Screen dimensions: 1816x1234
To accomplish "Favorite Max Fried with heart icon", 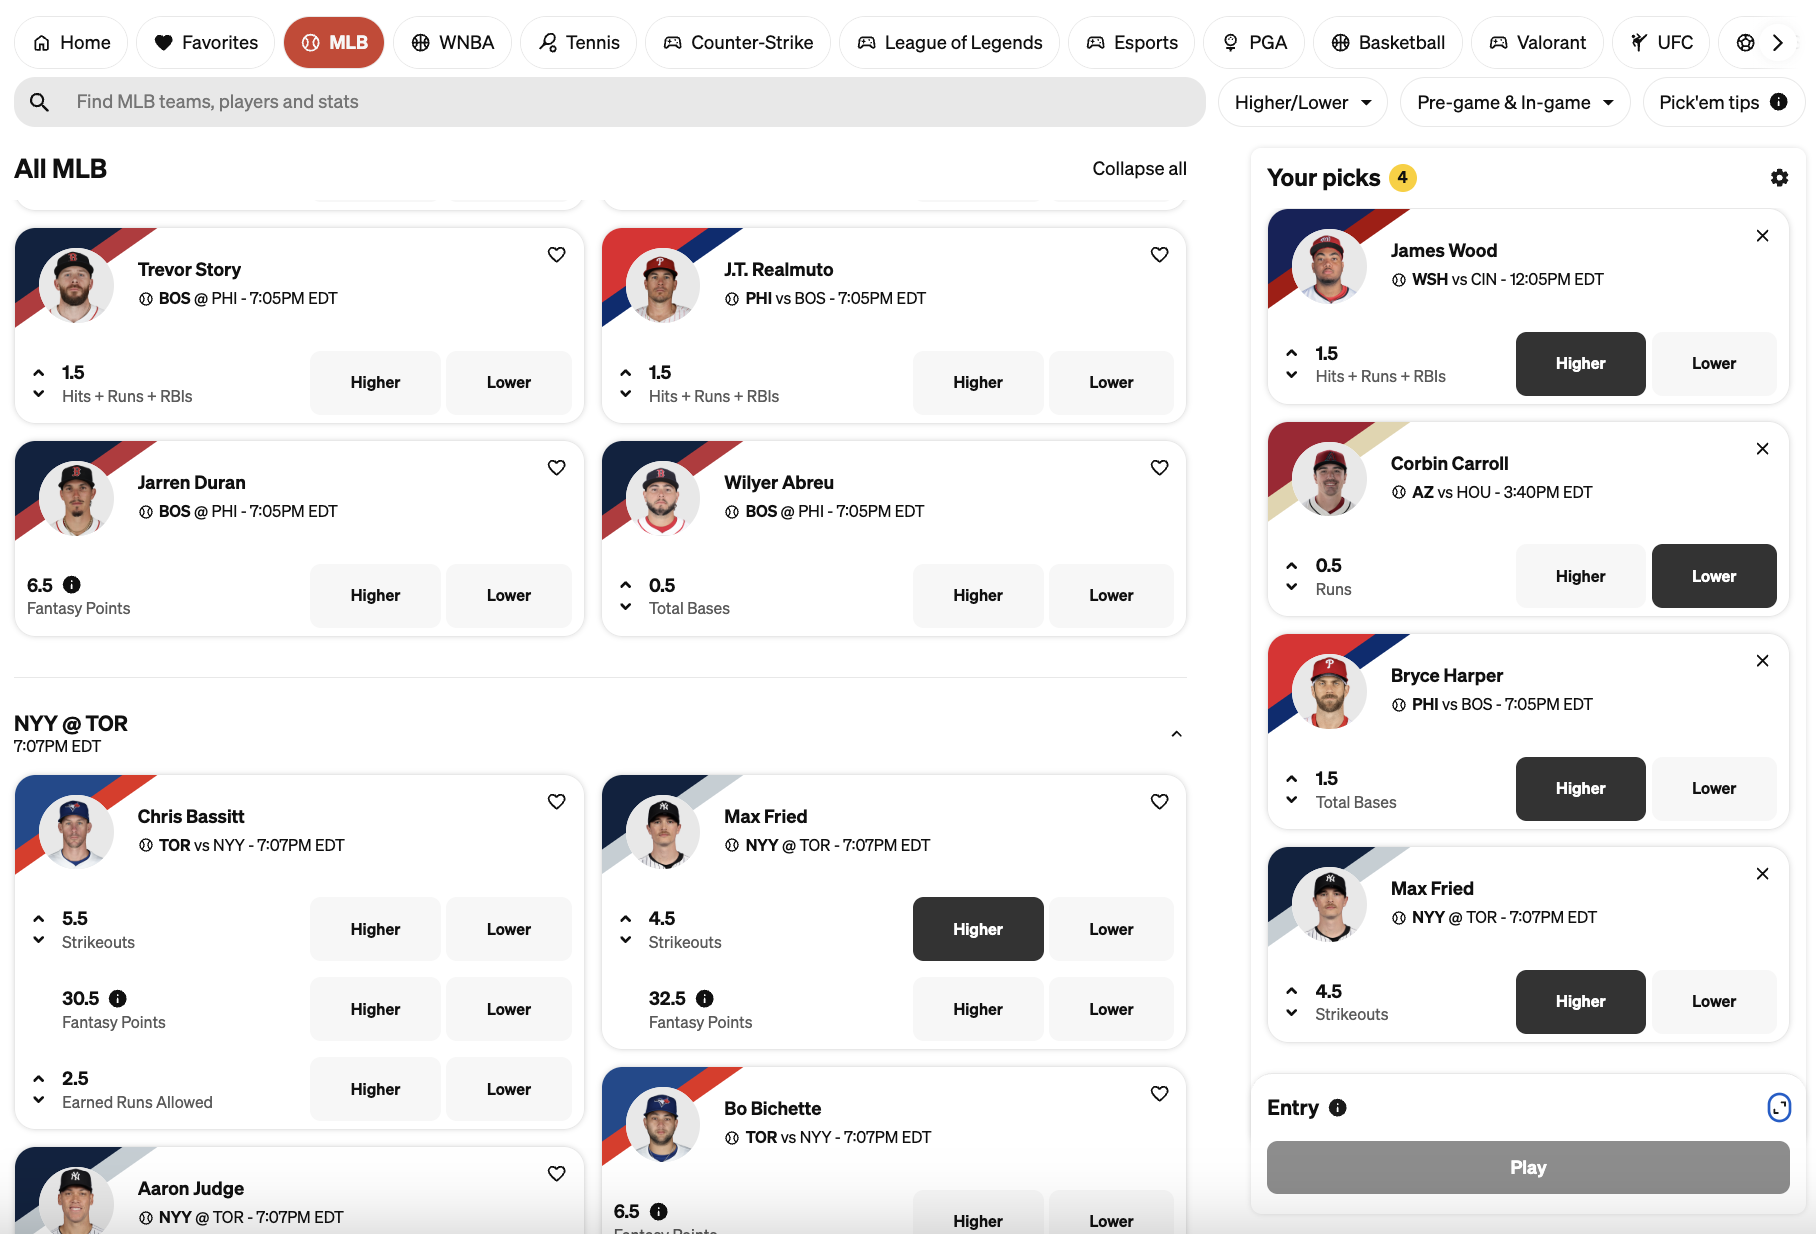I will point(1160,802).
